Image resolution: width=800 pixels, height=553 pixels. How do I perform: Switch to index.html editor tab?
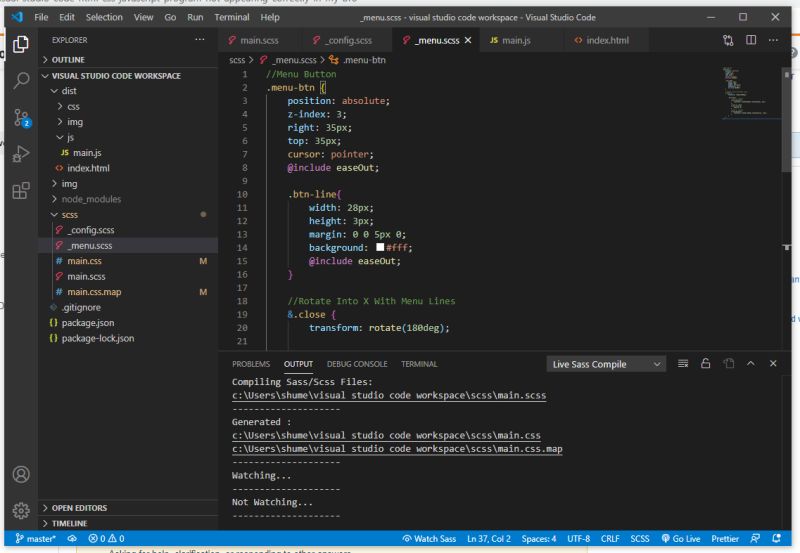coord(606,40)
